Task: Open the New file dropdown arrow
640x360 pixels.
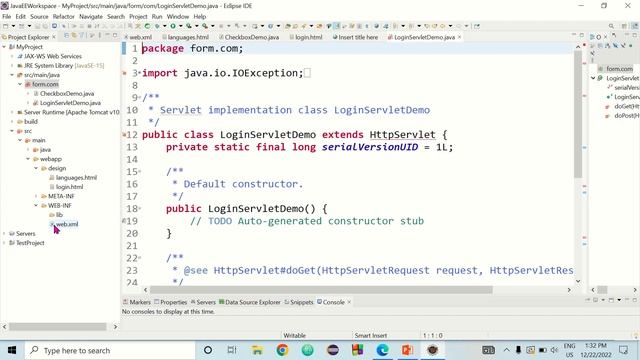Action: [x=13, y=26]
